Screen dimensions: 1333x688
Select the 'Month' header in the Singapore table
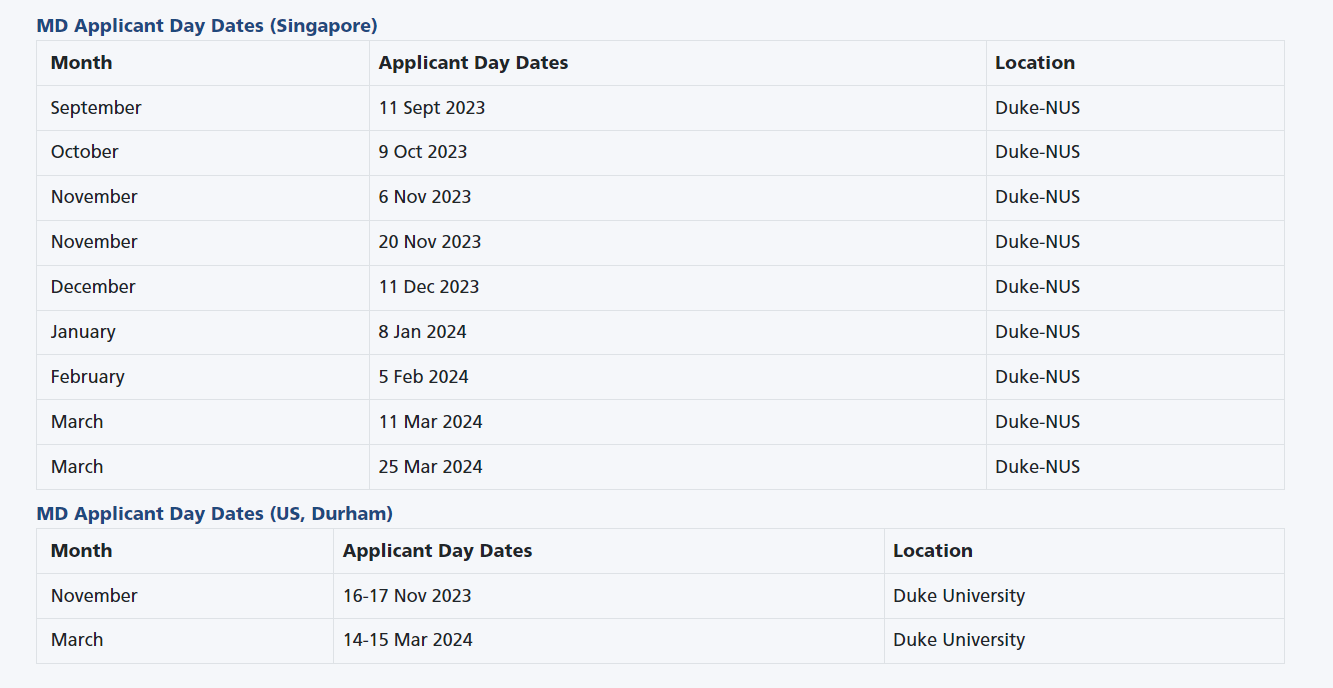point(81,63)
